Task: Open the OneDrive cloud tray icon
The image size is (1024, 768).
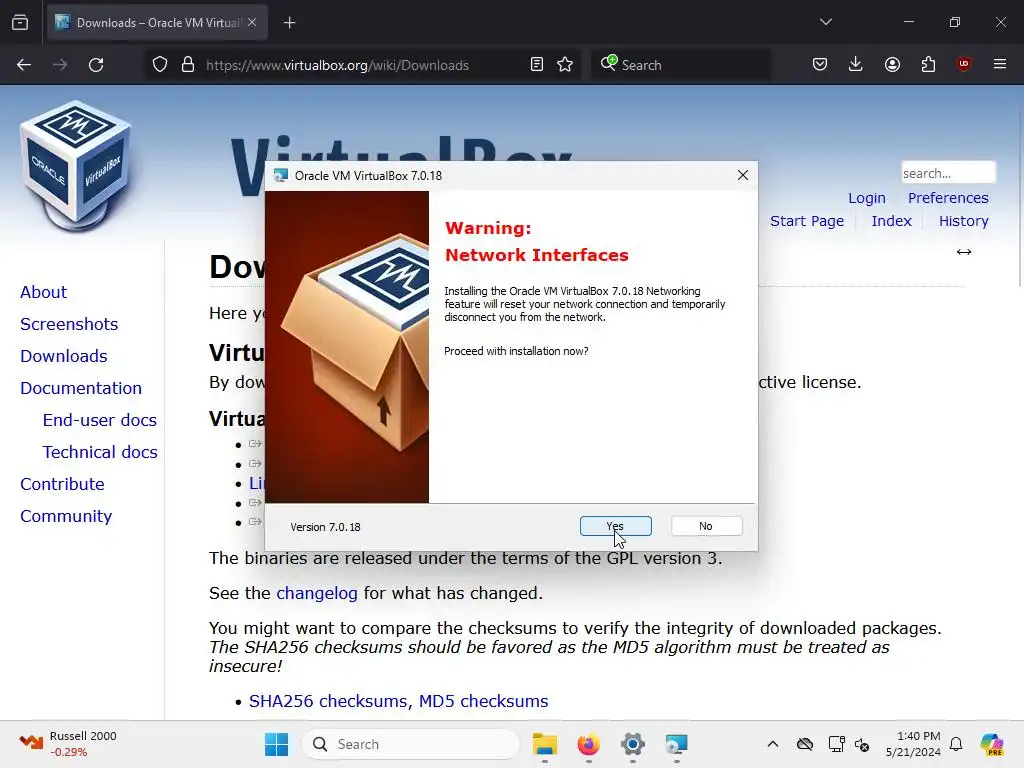Action: point(805,744)
